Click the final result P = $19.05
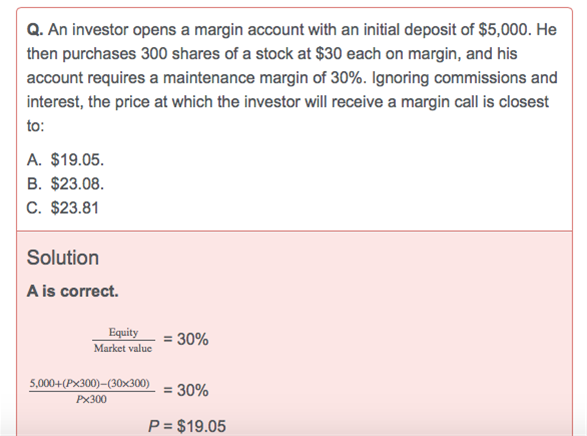Image resolution: width=587 pixels, height=436 pixels. pyautogui.click(x=187, y=426)
